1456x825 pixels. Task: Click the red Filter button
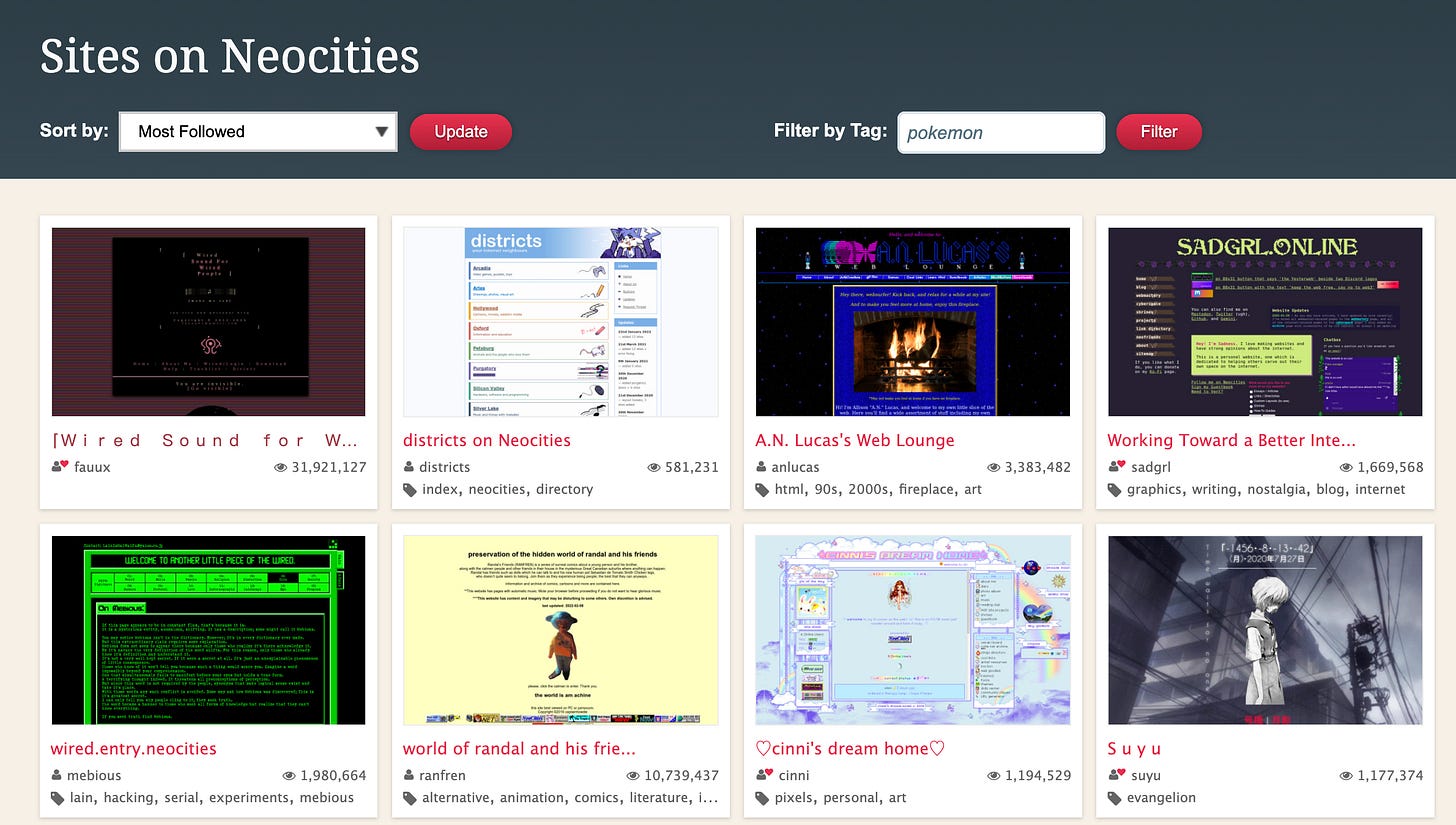pyautogui.click(x=1159, y=131)
